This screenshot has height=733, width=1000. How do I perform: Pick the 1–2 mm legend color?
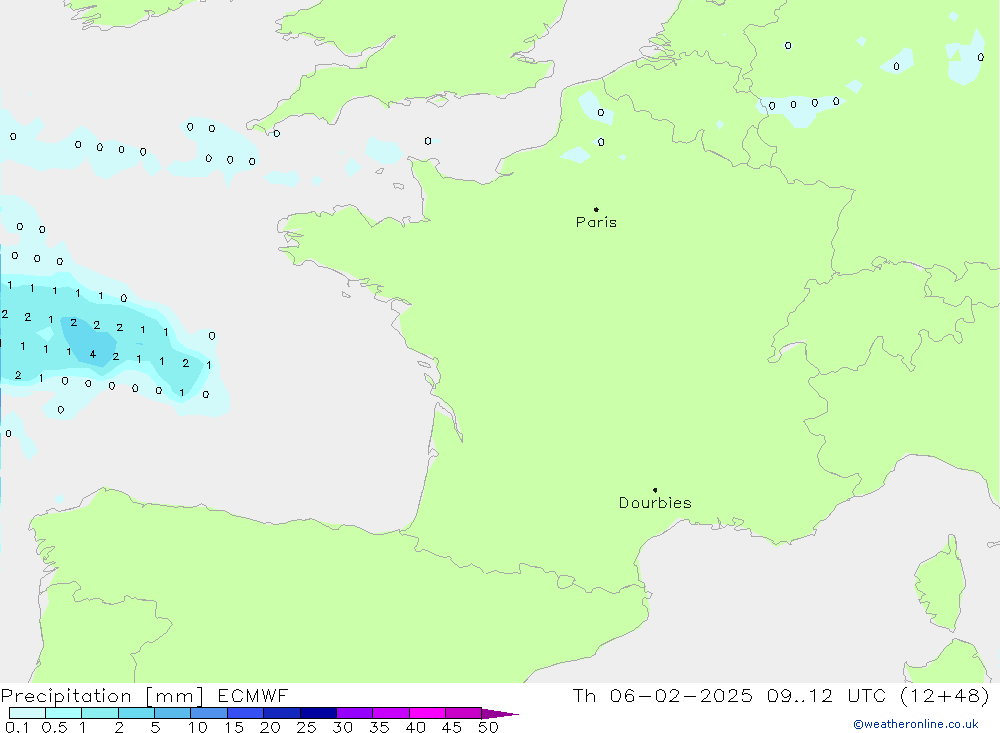click(100, 713)
